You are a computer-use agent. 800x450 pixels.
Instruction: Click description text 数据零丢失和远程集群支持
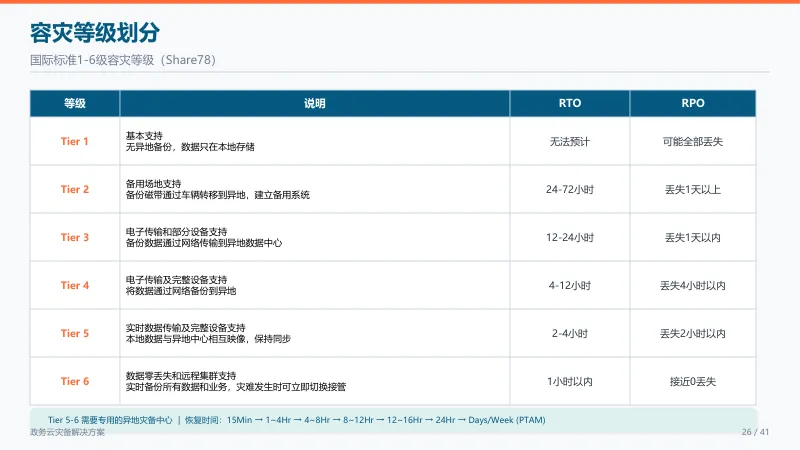click(x=181, y=376)
